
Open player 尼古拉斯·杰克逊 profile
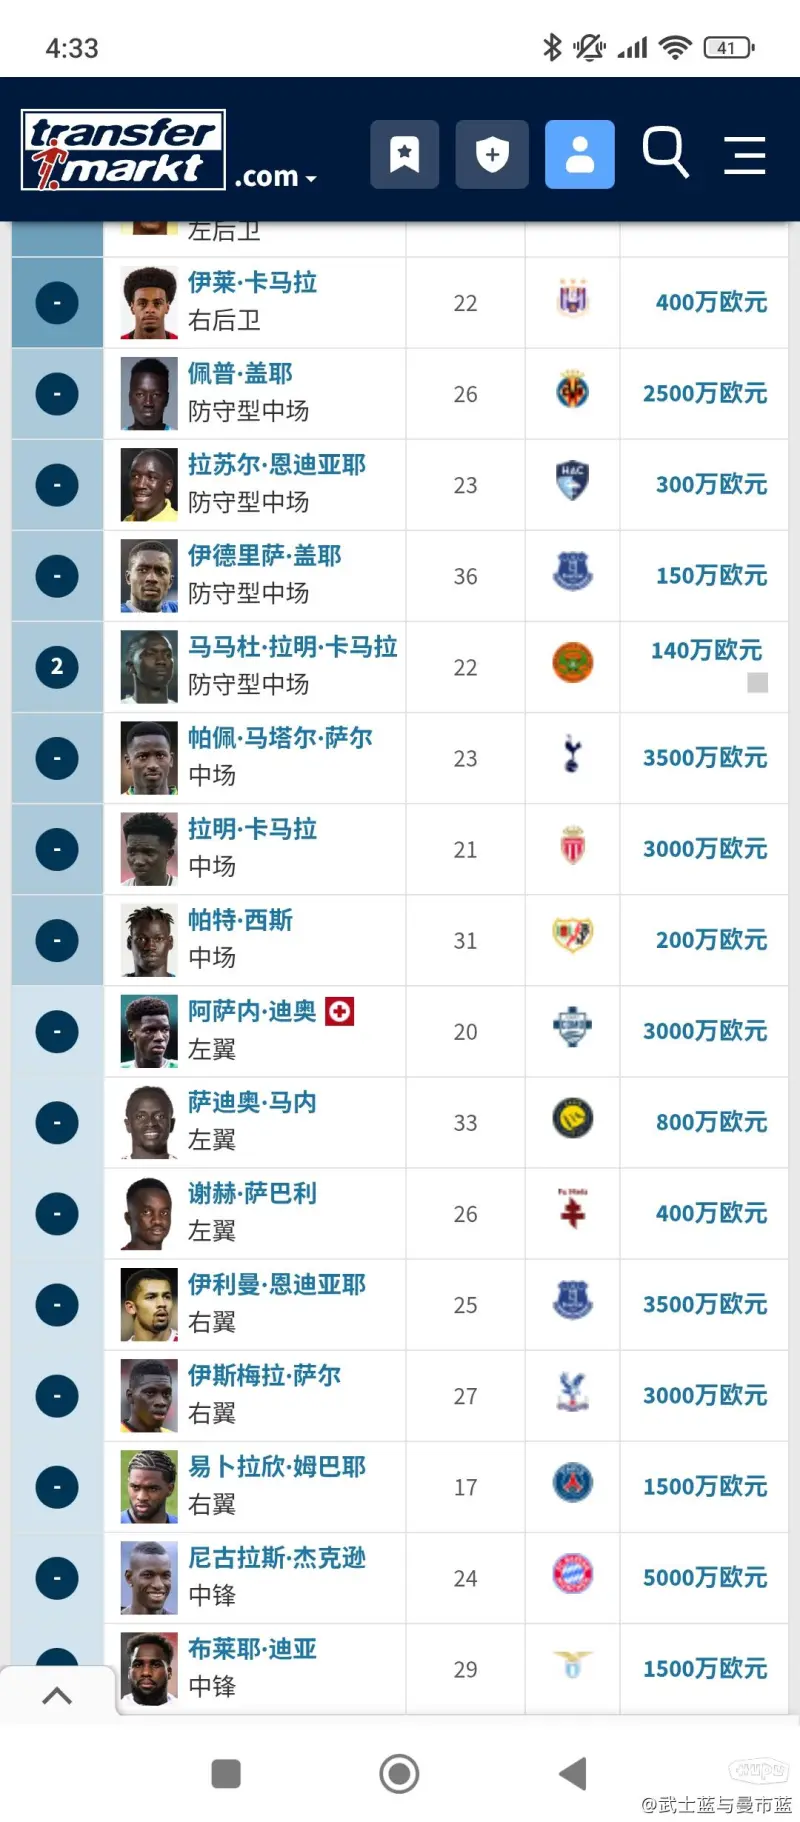click(x=277, y=1557)
